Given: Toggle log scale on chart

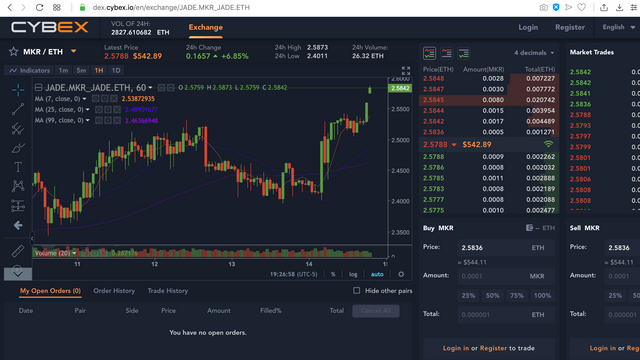Looking at the screenshot, I should 353,274.
